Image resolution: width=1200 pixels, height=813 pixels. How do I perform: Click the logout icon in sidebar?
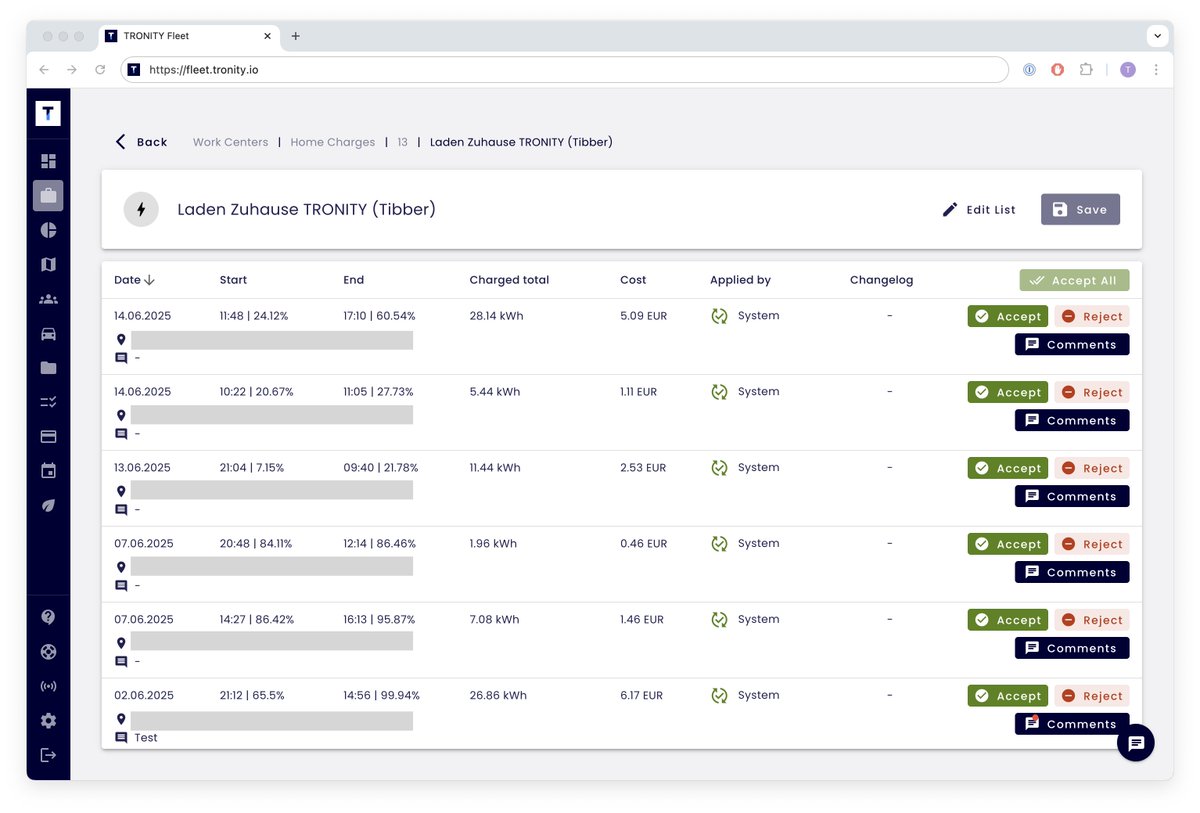click(48, 755)
